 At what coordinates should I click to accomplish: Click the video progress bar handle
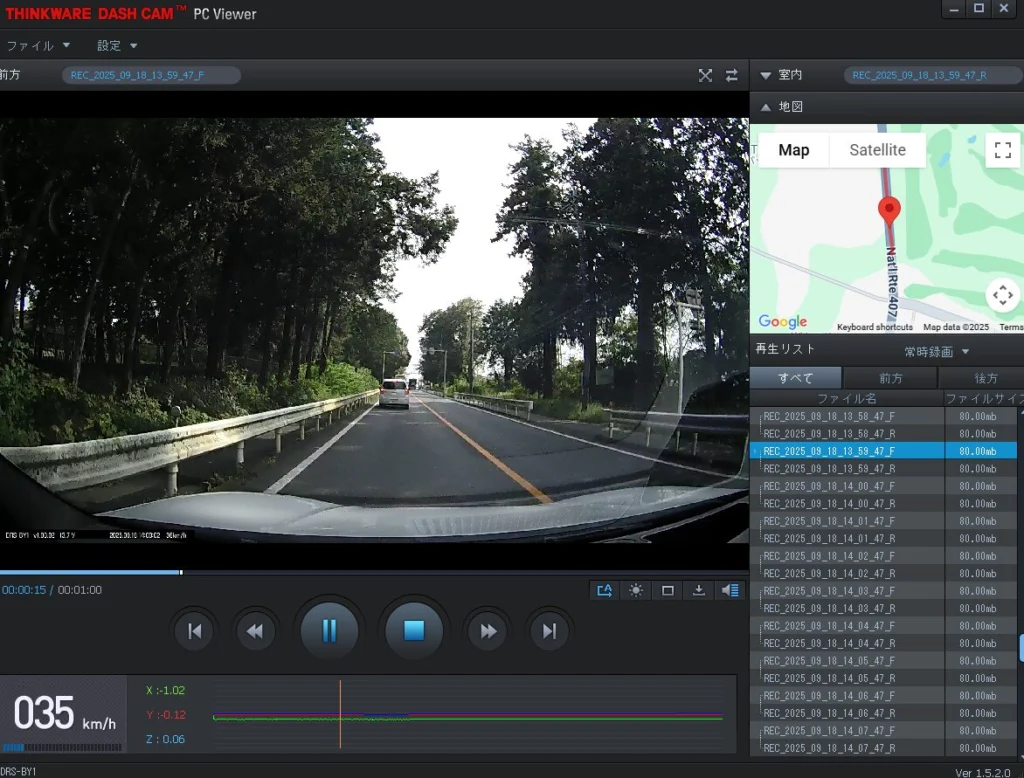click(181, 572)
